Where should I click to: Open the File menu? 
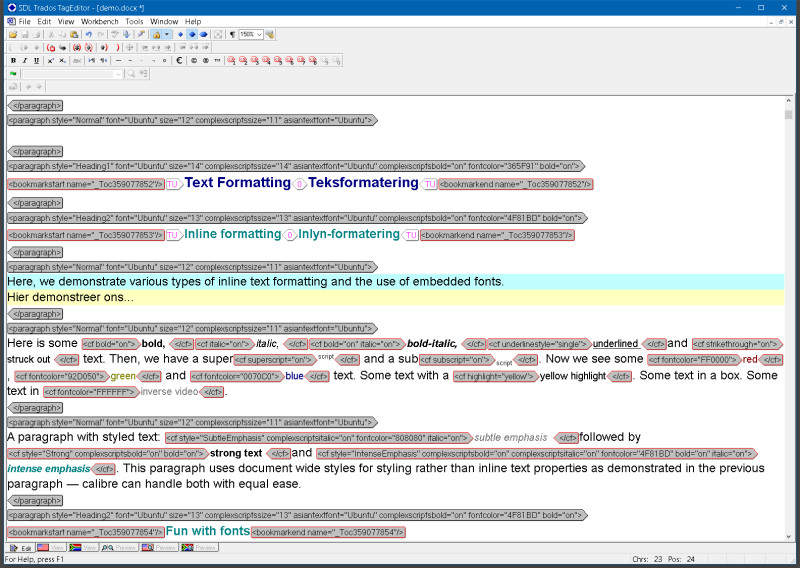[24, 21]
